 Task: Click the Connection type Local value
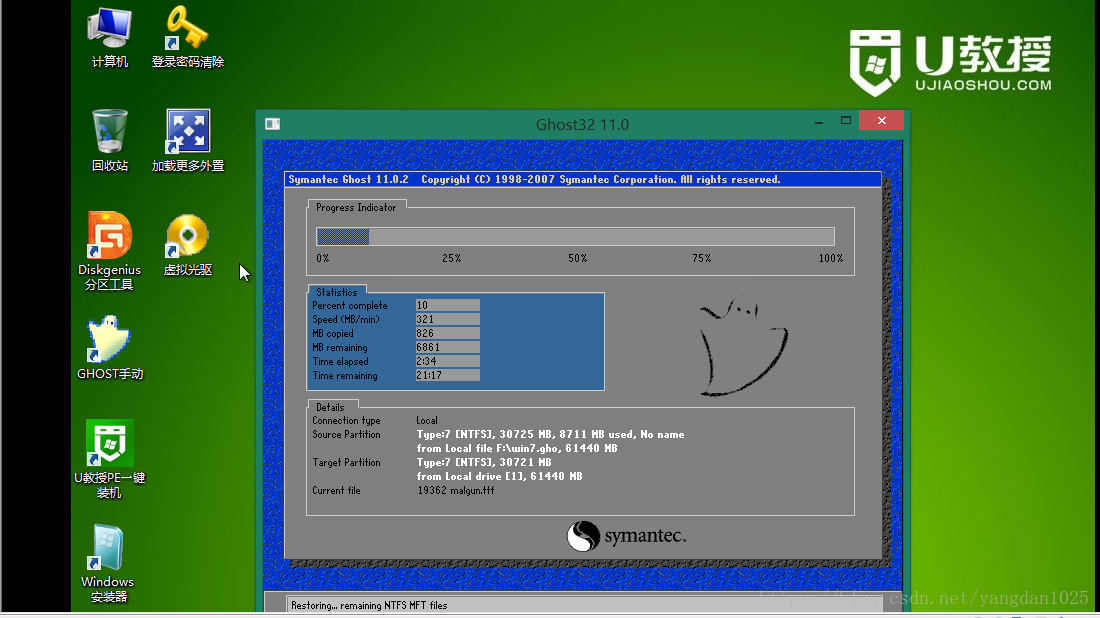pos(427,421)
